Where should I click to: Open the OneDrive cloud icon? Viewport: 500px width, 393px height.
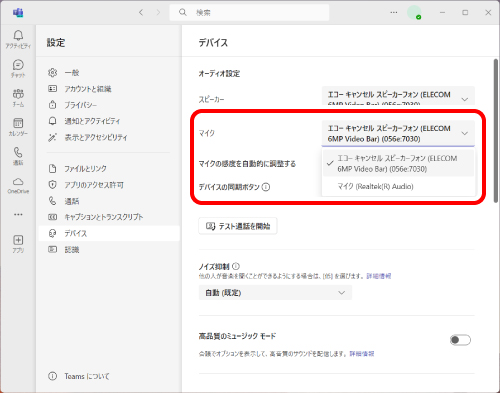click(x=18, y=182)
